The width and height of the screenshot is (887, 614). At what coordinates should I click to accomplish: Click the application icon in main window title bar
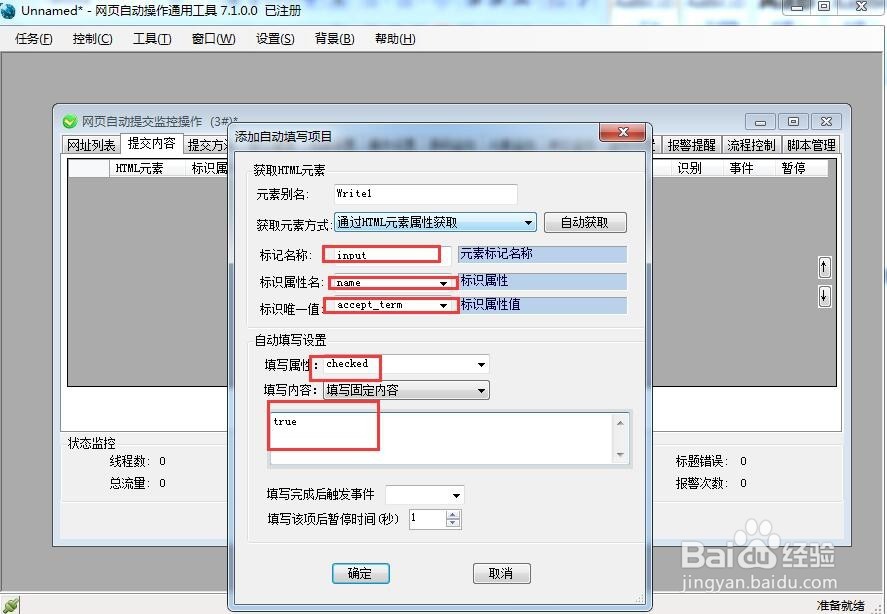(x=10, y=10)
